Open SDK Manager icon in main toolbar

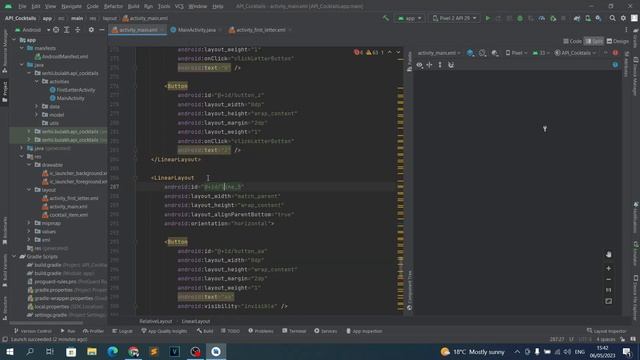tap(598, 18)
